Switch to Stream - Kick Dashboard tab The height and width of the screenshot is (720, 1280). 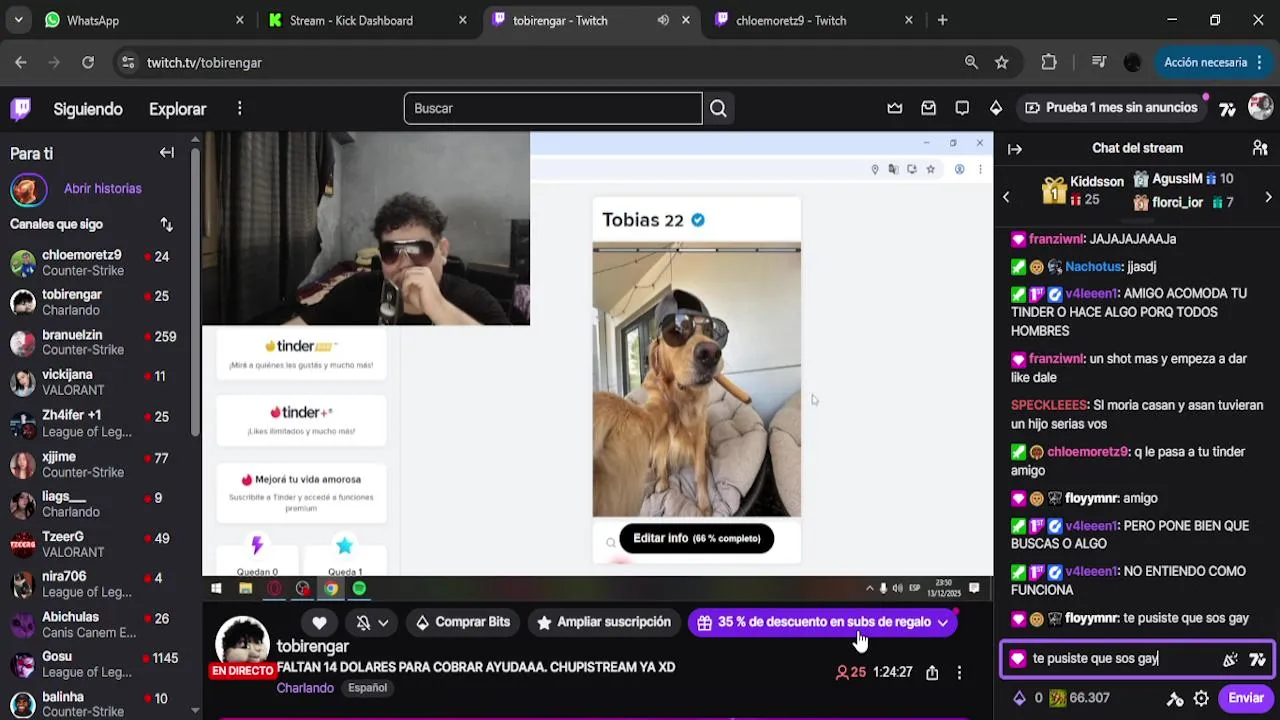366,20
